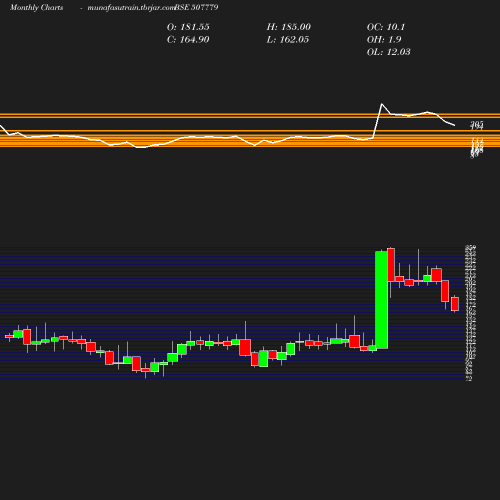500x500 pixels.
Task: Click the 'Monthly Charts' title text
Action: pyautogui.click(x=37, y=8)
